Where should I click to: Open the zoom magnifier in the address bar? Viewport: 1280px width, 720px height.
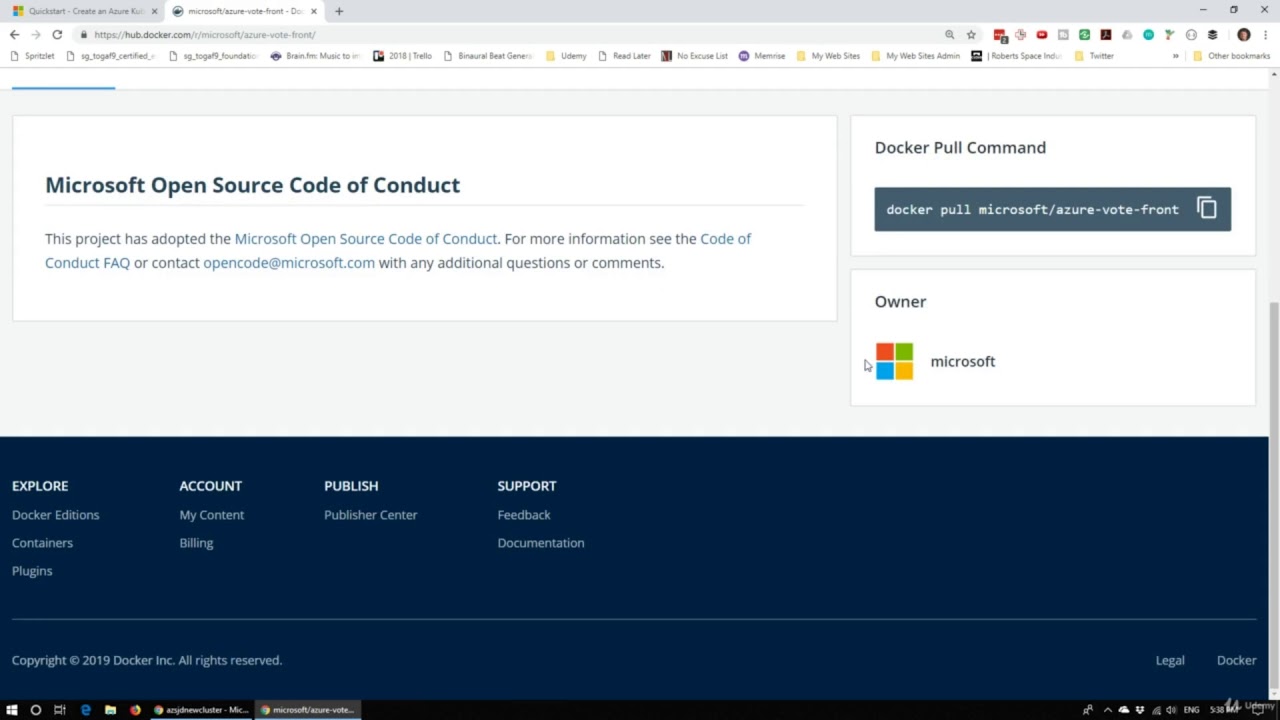tap(950, 34)
